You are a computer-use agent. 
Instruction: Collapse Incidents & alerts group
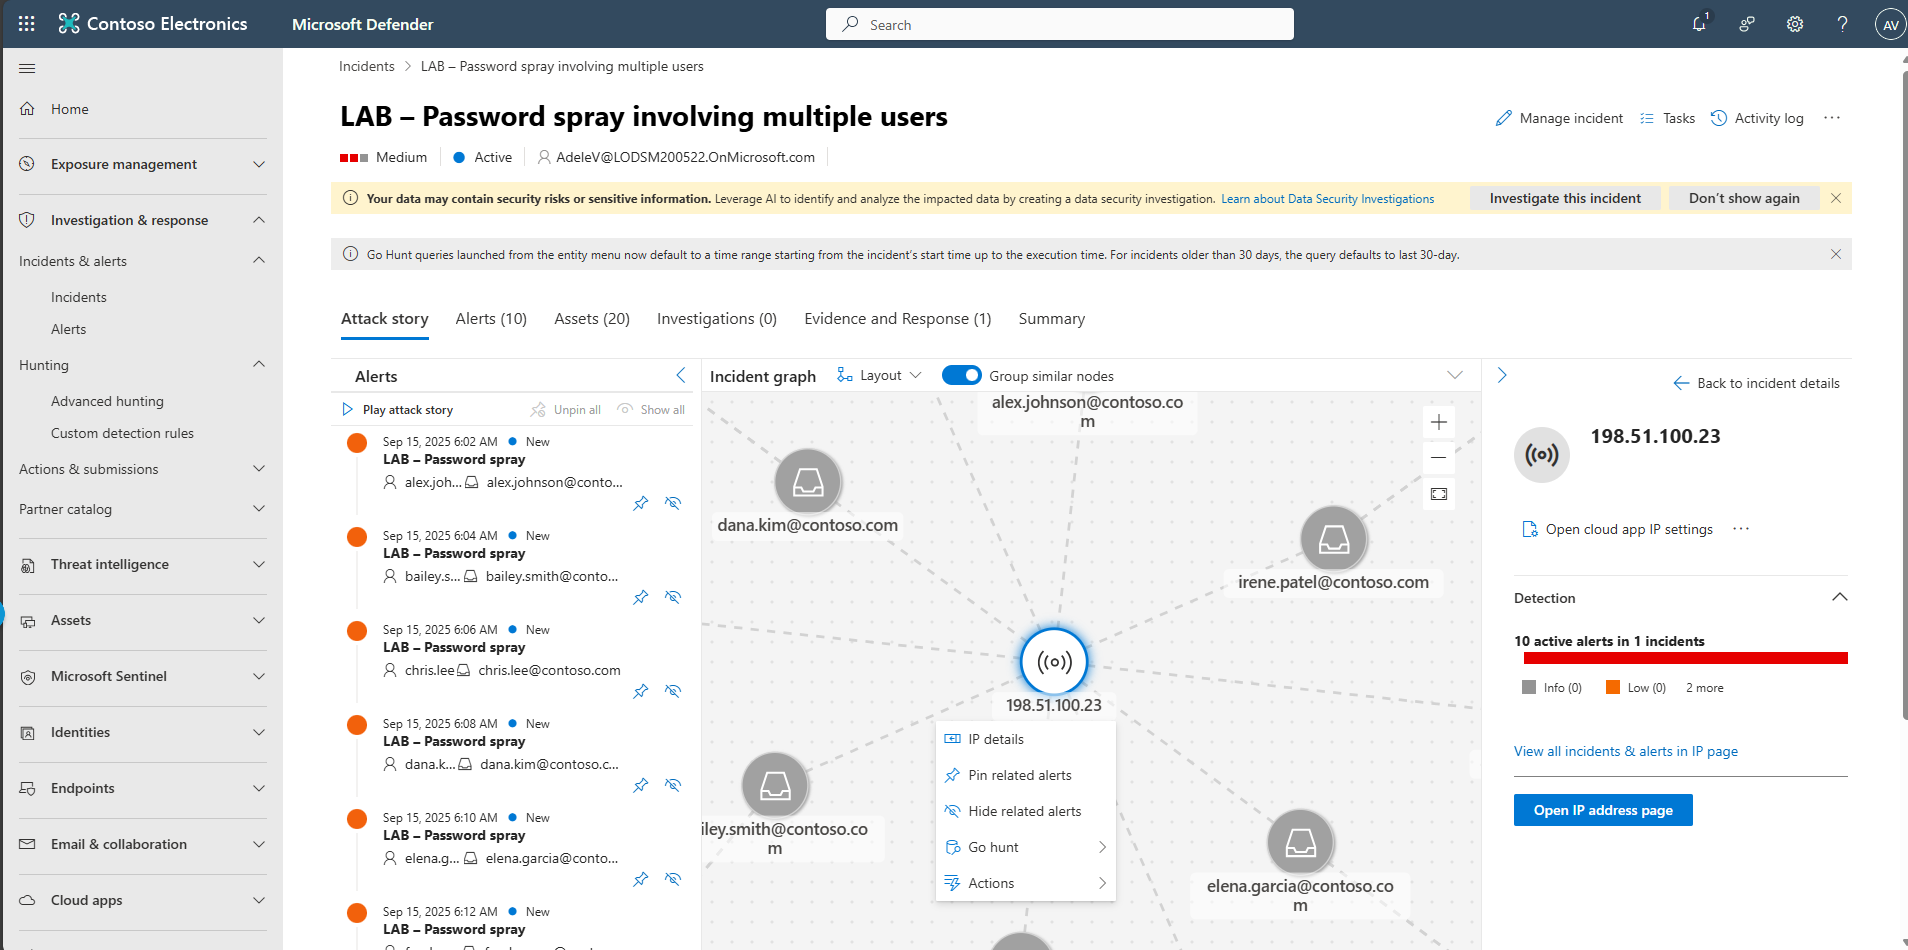click(259, 261)
